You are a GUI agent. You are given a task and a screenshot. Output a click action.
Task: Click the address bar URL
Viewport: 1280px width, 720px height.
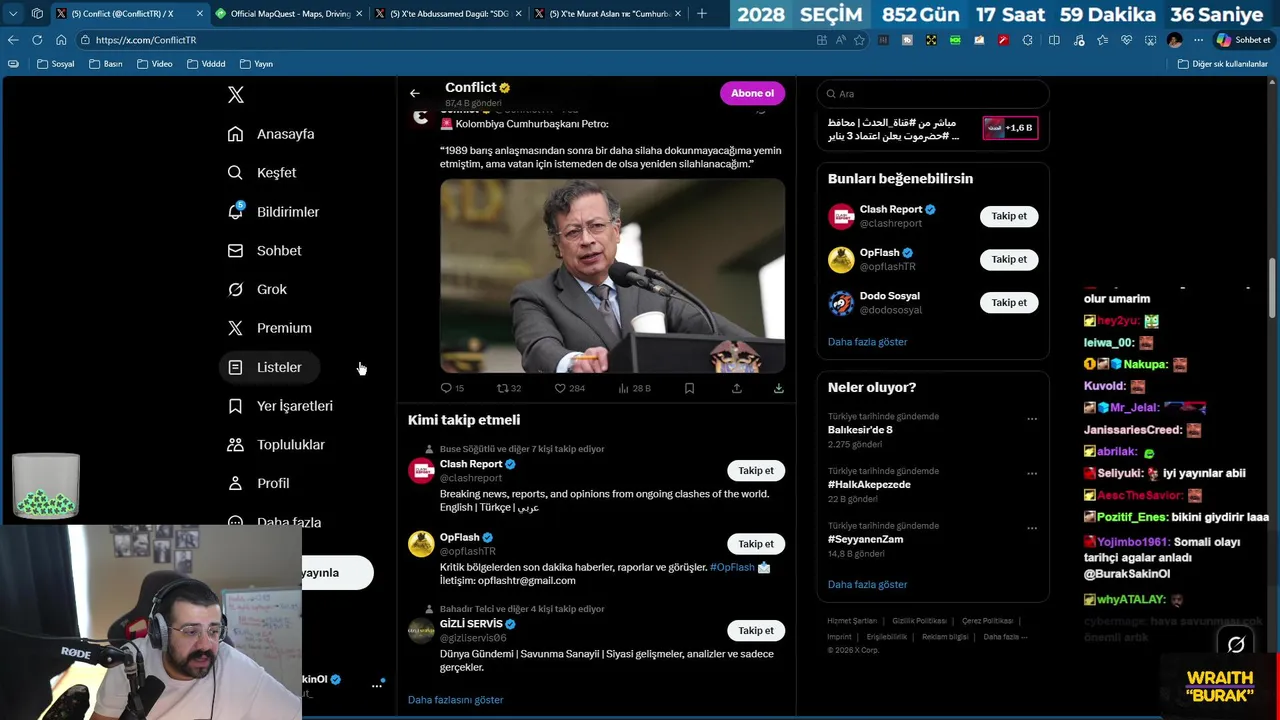click(x=146, y=40)
